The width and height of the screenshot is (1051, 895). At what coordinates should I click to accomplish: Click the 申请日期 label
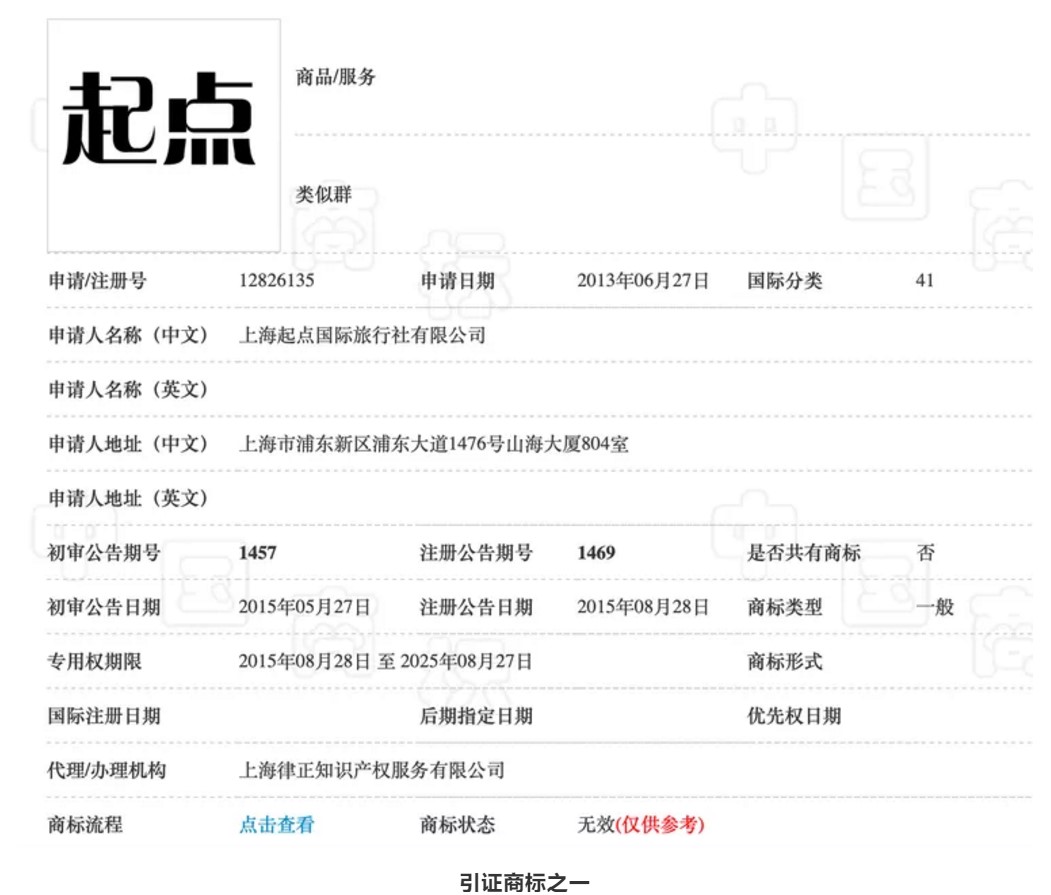pos(457,281)
